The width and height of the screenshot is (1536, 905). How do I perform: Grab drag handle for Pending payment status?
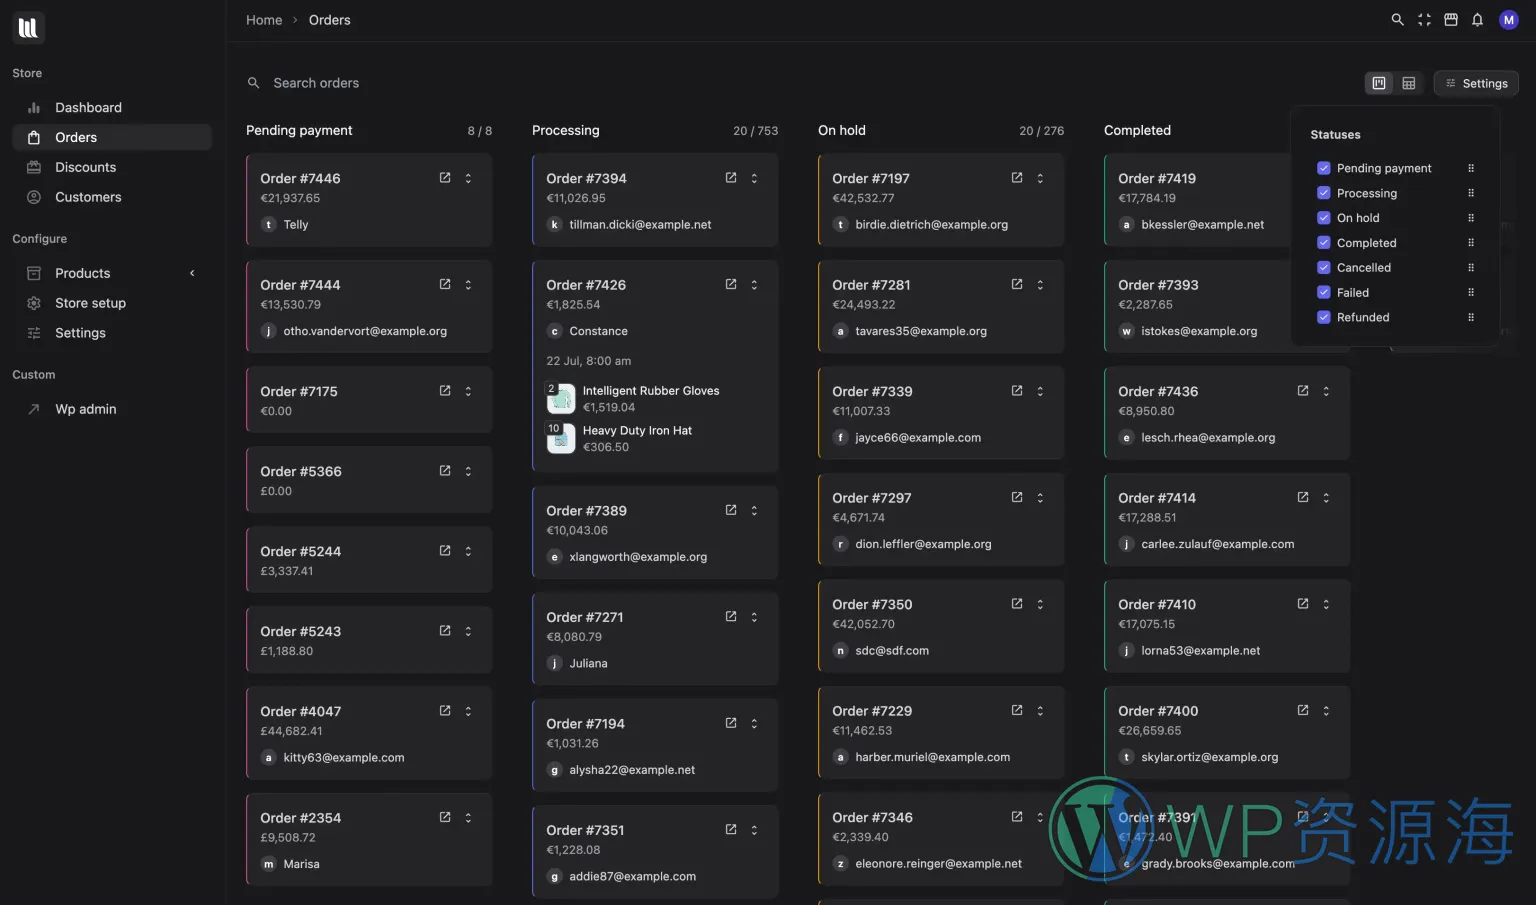[x=1471, y=168]
